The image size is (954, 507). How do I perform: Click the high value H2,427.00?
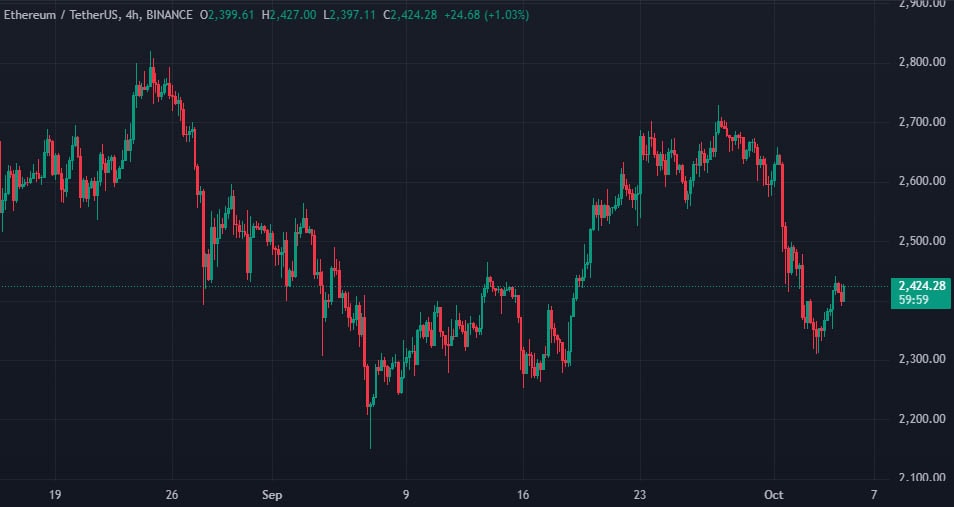(288, 15)
